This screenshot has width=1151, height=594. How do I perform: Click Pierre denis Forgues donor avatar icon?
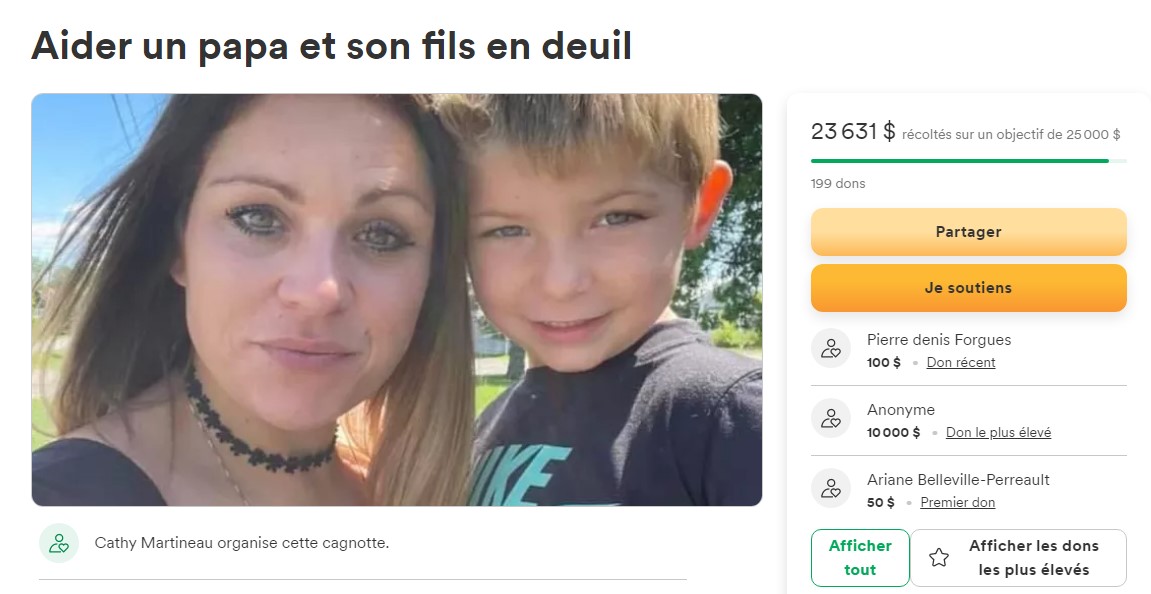click(x=831, y=348)
